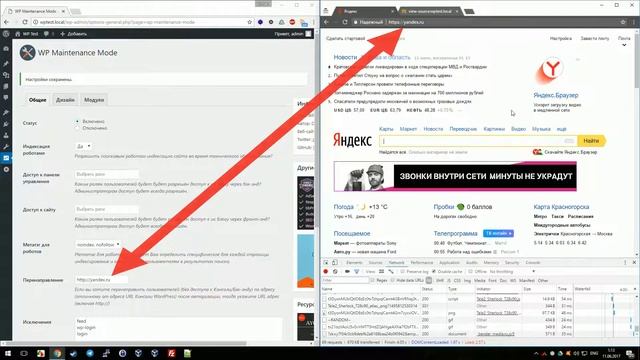
Task: Click the WordPress logo in admin bar
Action: (6, 34)
